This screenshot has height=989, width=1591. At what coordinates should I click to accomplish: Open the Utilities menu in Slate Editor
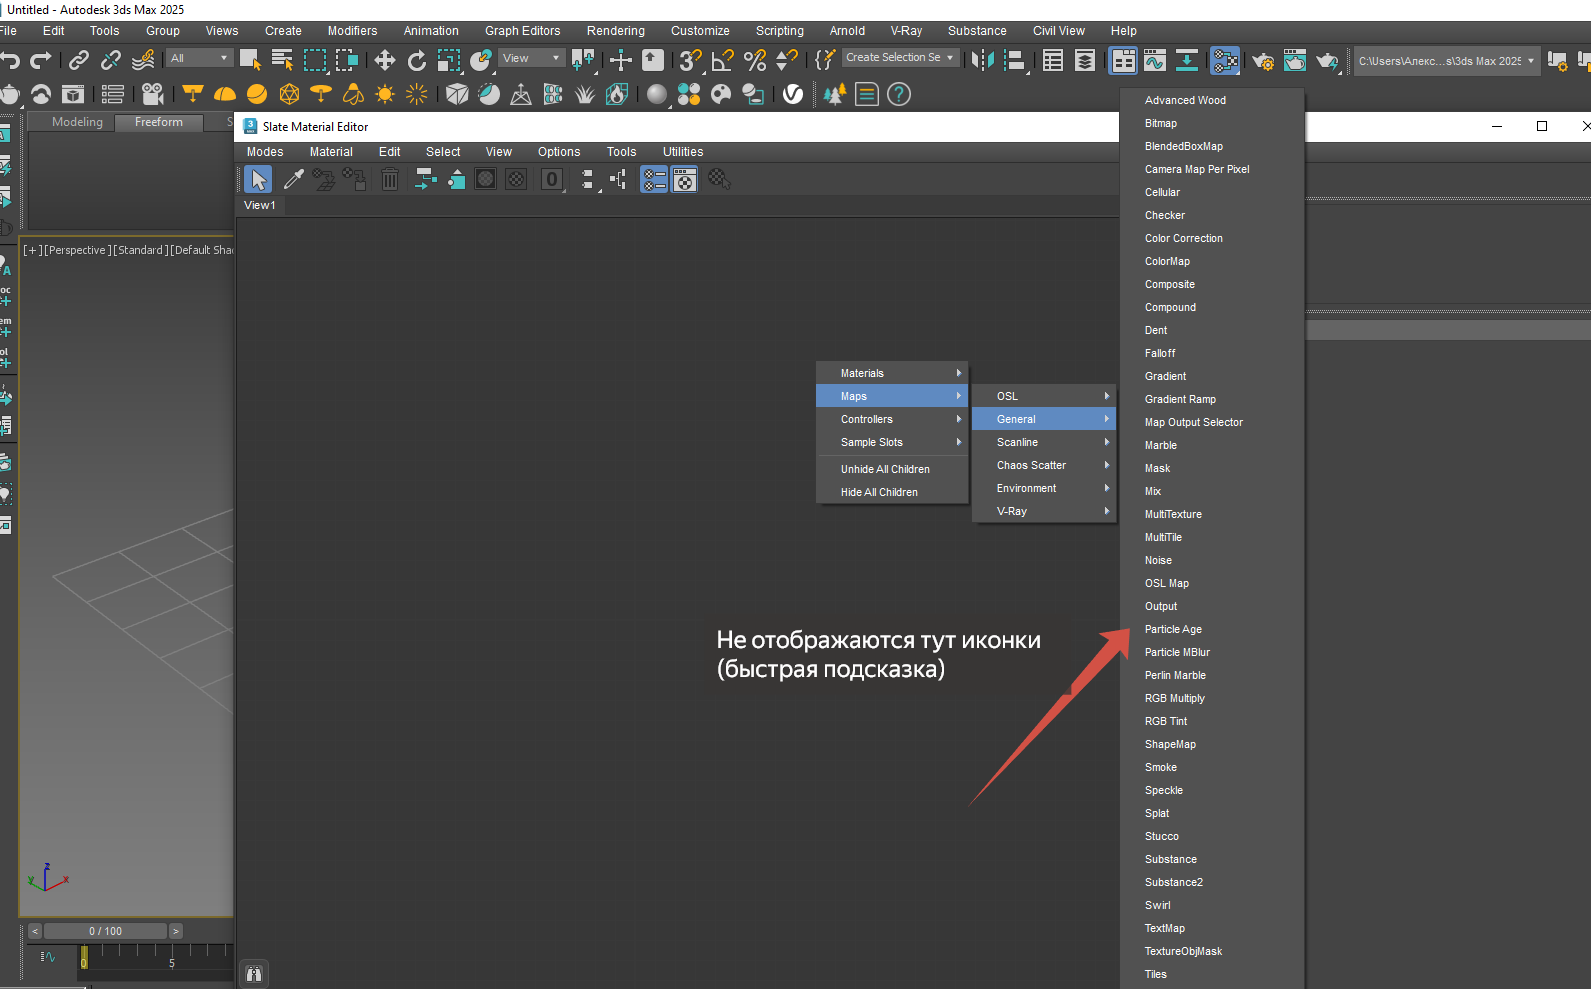pyautogui.click(x=683, y=152)
